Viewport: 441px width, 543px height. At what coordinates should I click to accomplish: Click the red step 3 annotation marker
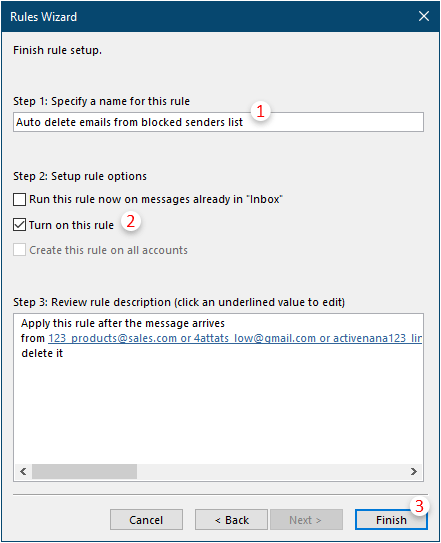pos(419,506)
